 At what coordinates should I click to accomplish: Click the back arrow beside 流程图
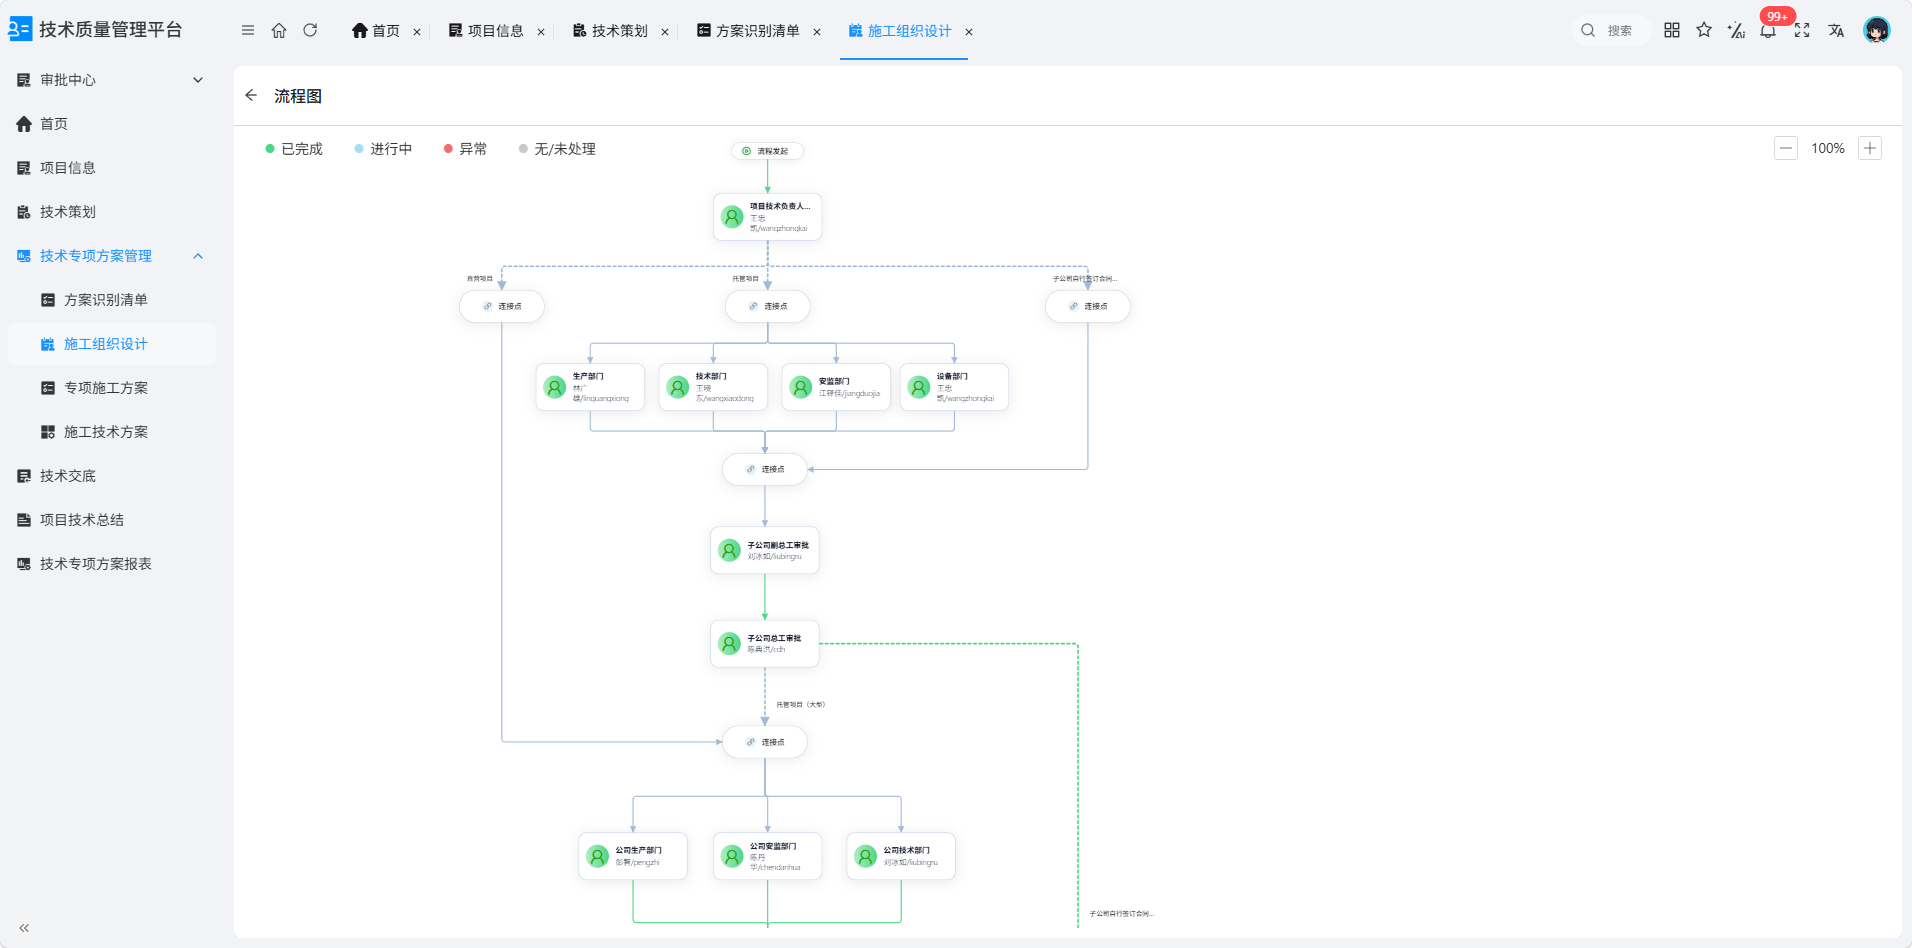(x=251, y=95)
